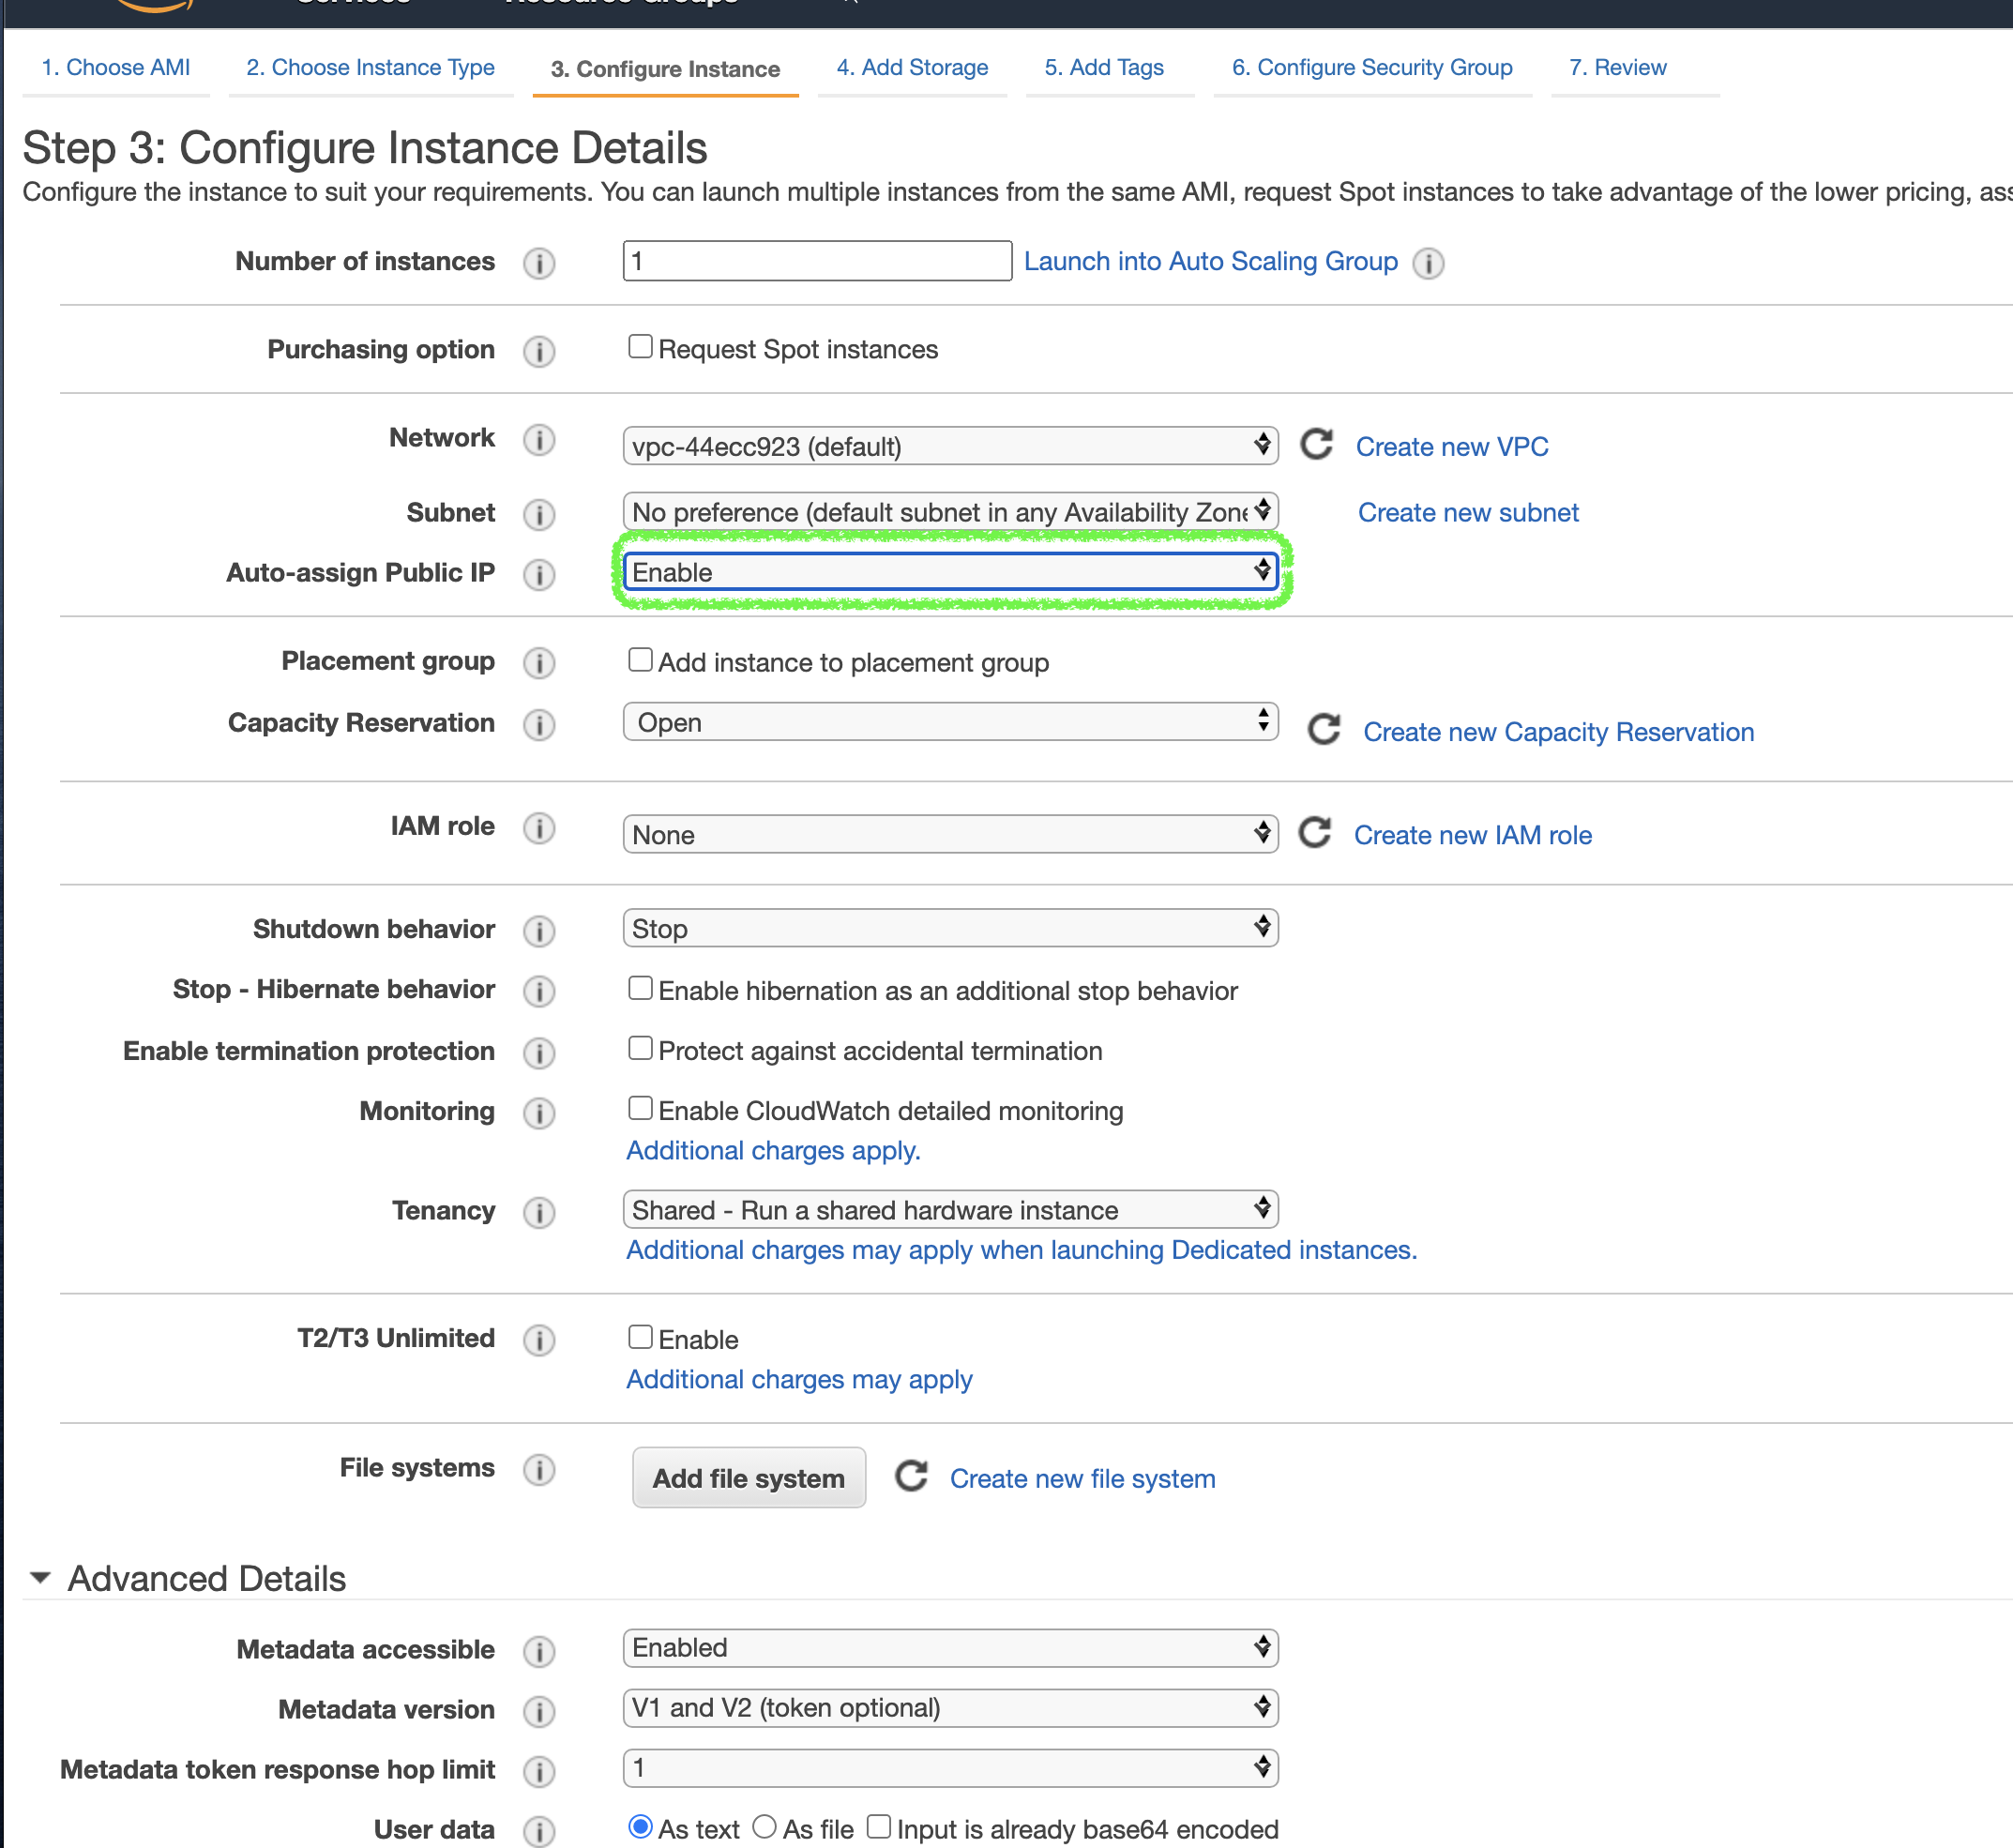Screen dimensions: 2013x1848
Task: Click info icon next to Auto-assign Public IP
Action: coord(539,574)
